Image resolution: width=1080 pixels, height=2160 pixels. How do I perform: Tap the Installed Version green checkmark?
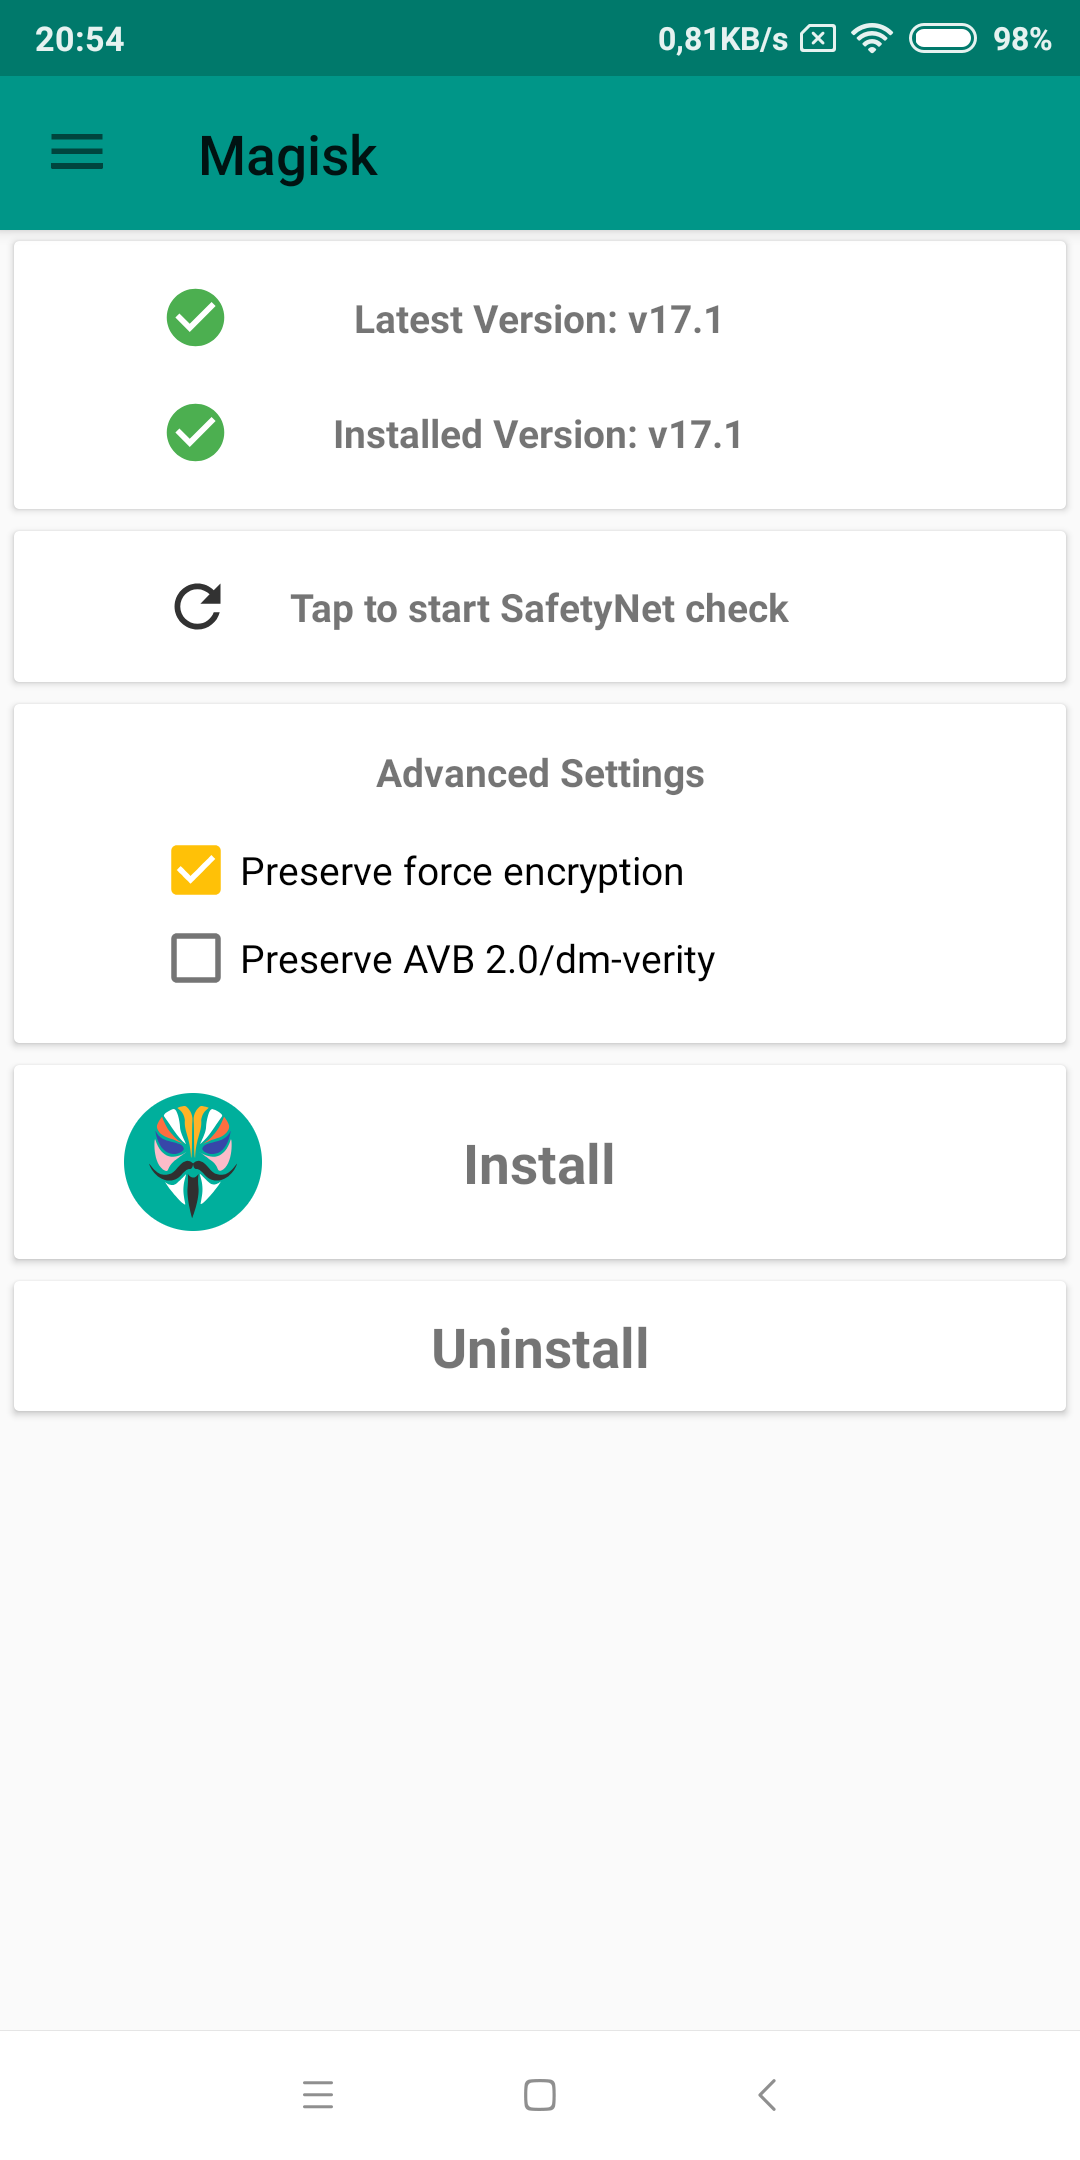(195, 433)
